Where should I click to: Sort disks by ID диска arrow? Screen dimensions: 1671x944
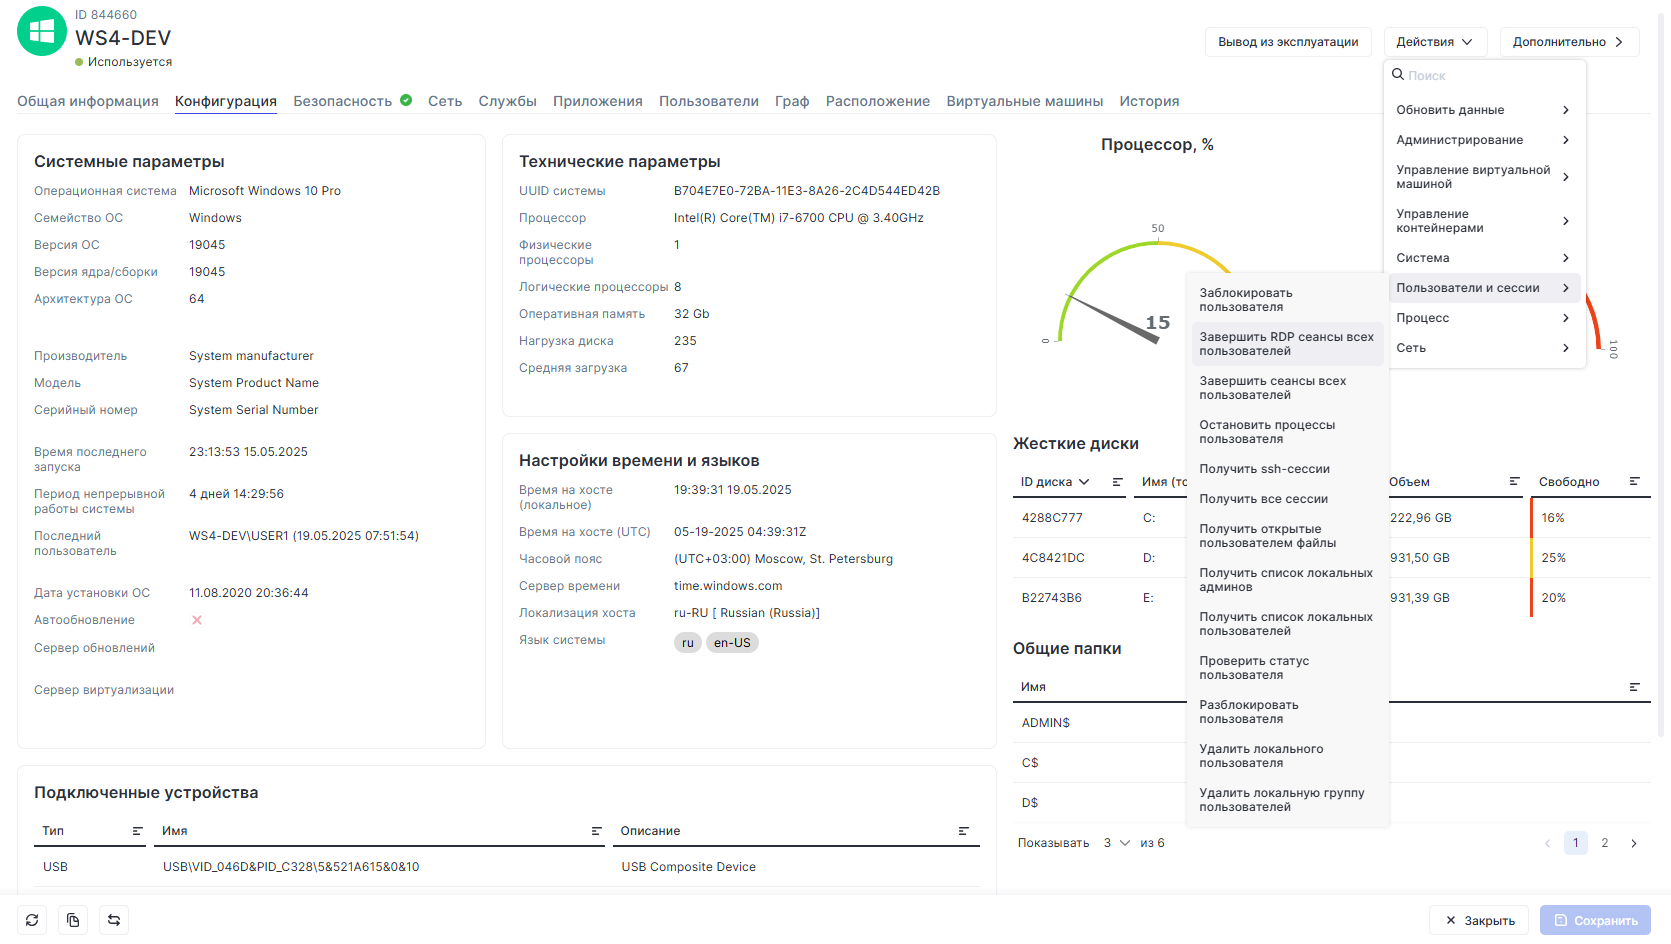1084,482
